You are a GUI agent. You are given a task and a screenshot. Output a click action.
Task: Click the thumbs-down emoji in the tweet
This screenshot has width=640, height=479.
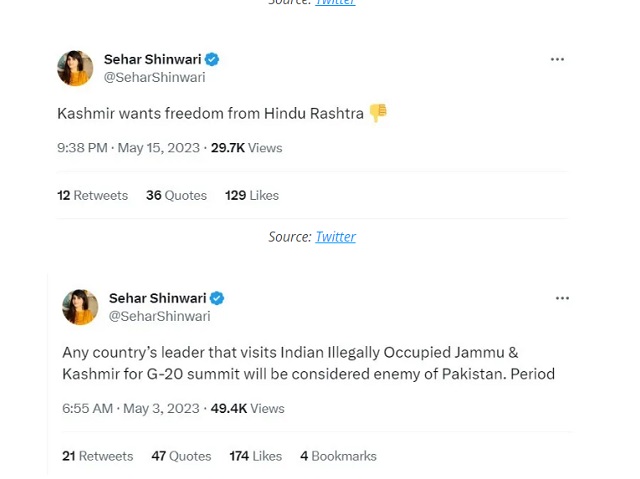378,113
